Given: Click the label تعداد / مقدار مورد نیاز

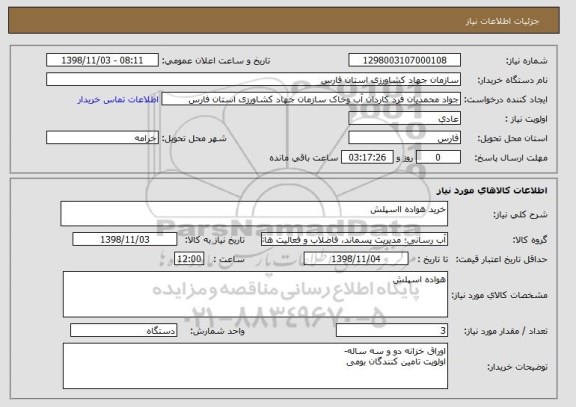Looking at the screenshot, I should point(506,331).
